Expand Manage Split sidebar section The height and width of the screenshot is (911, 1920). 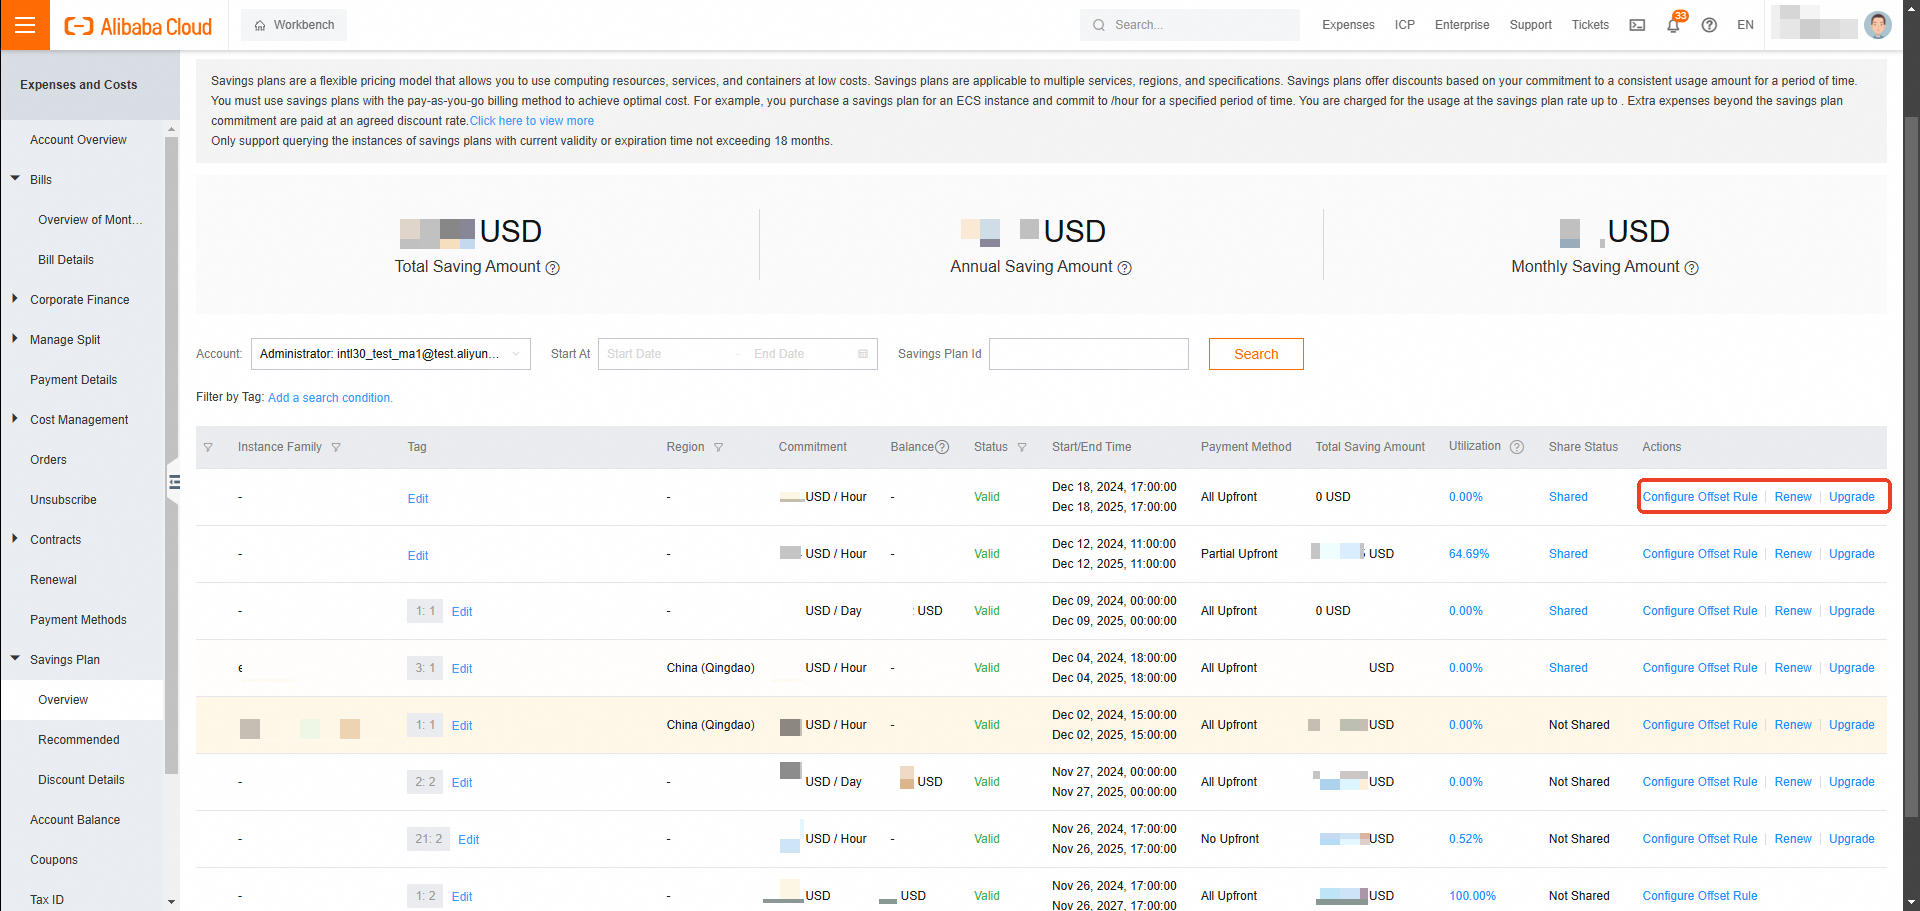(15, 339)
